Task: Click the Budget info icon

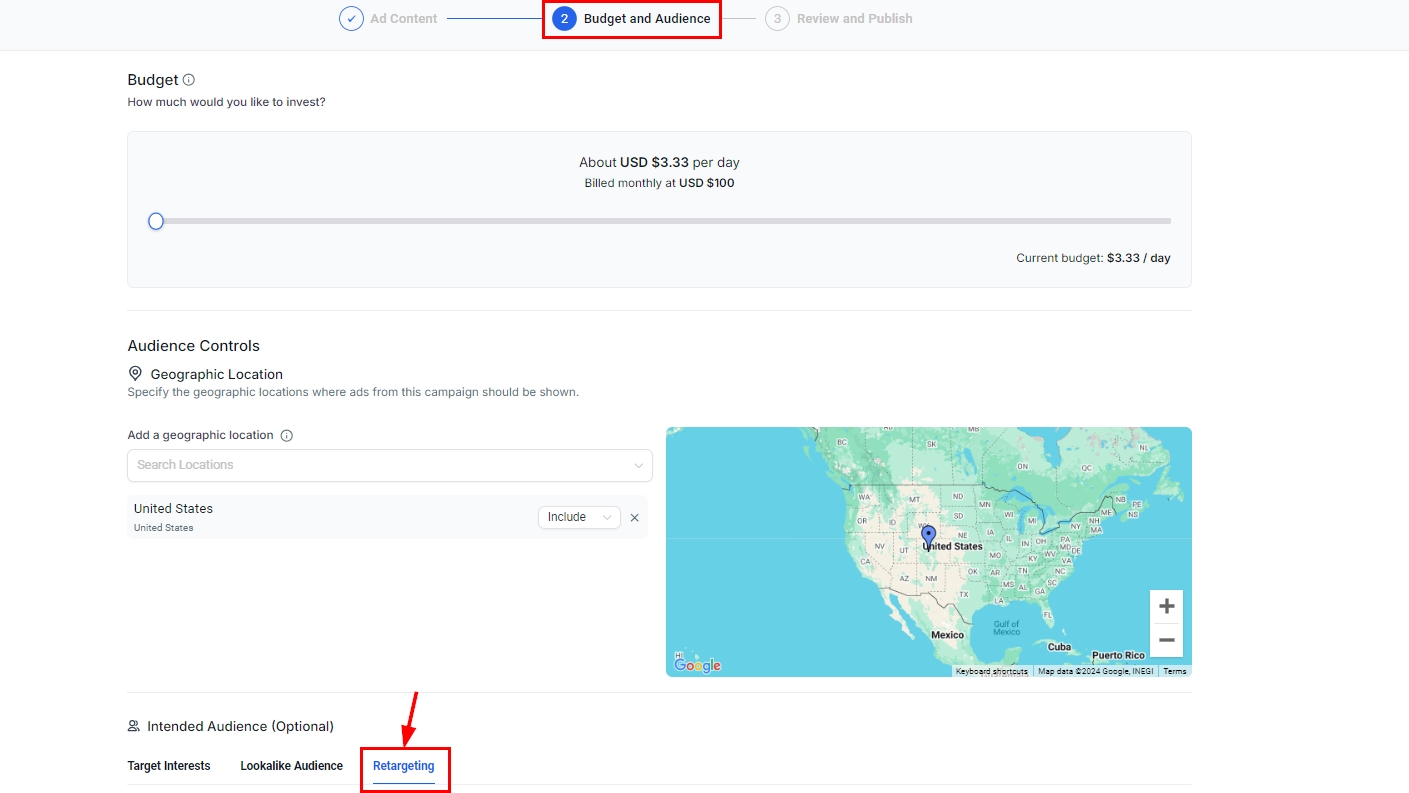Action: click(189, 80)
